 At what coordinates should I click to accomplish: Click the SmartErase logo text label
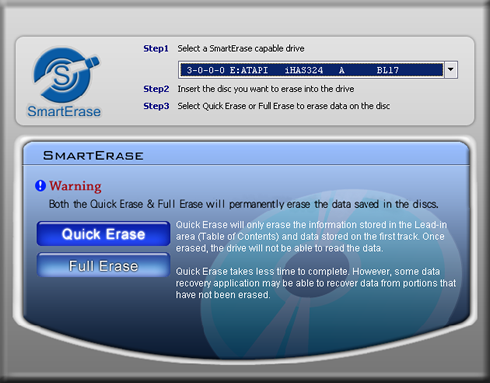pos(64,111)
